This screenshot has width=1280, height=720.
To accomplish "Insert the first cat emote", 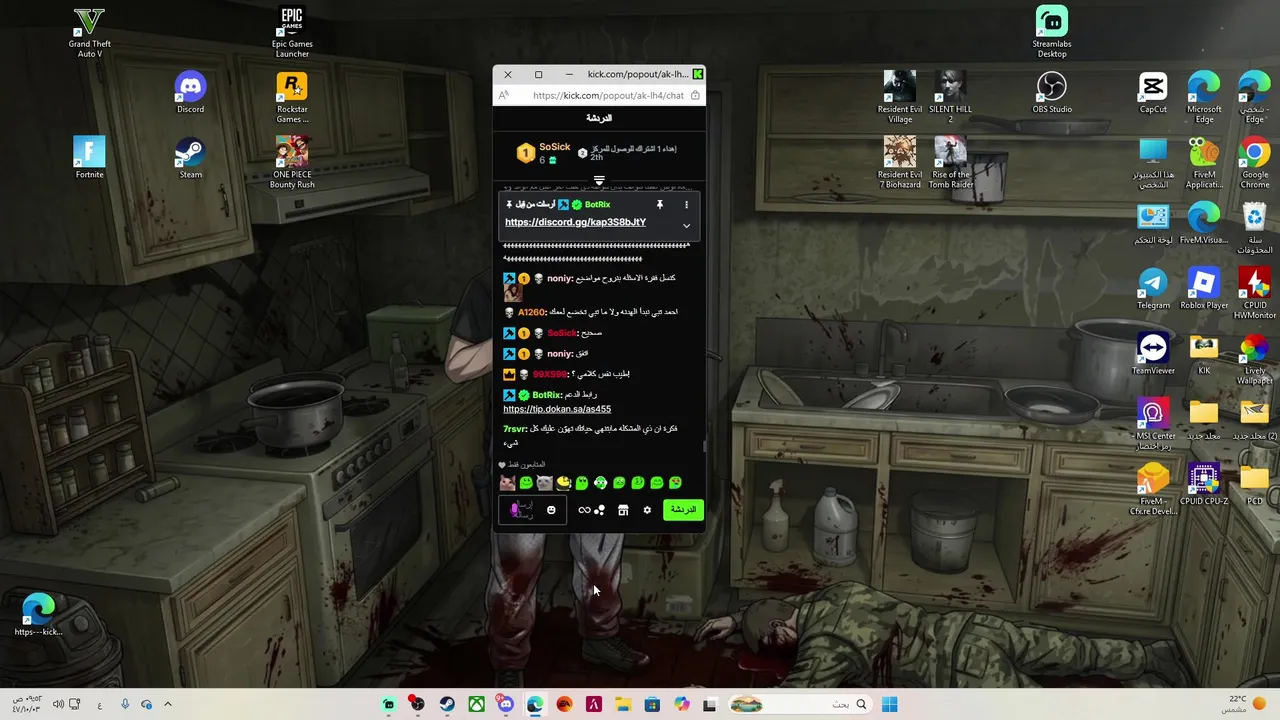I will pos(508,483).
